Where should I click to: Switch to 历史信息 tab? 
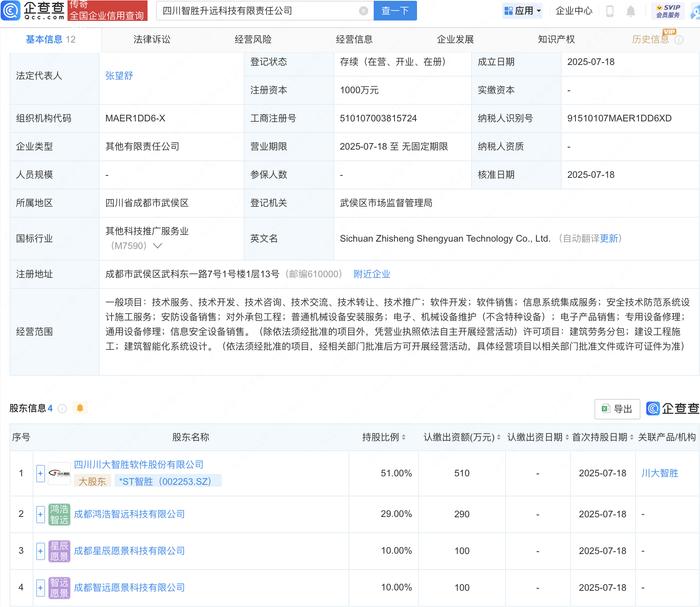tap(650, 39)
